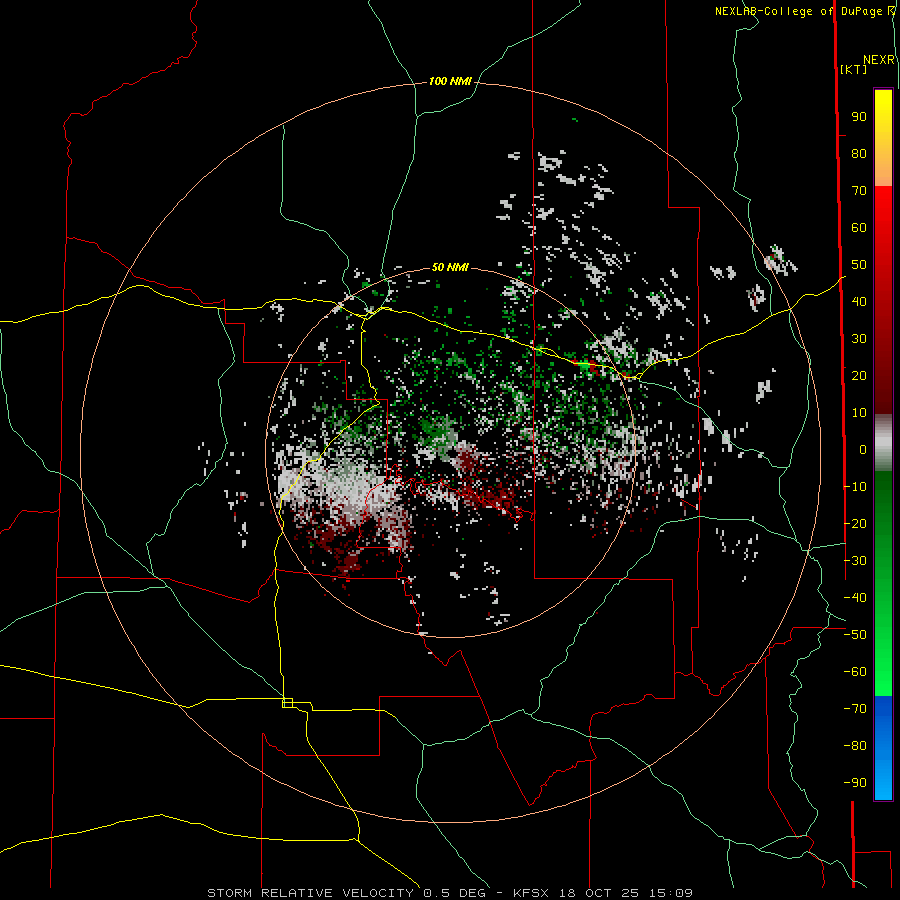Screen dimensions: 900x900
Task: Click the NEXR label at the top right
Action: point(879,60)
